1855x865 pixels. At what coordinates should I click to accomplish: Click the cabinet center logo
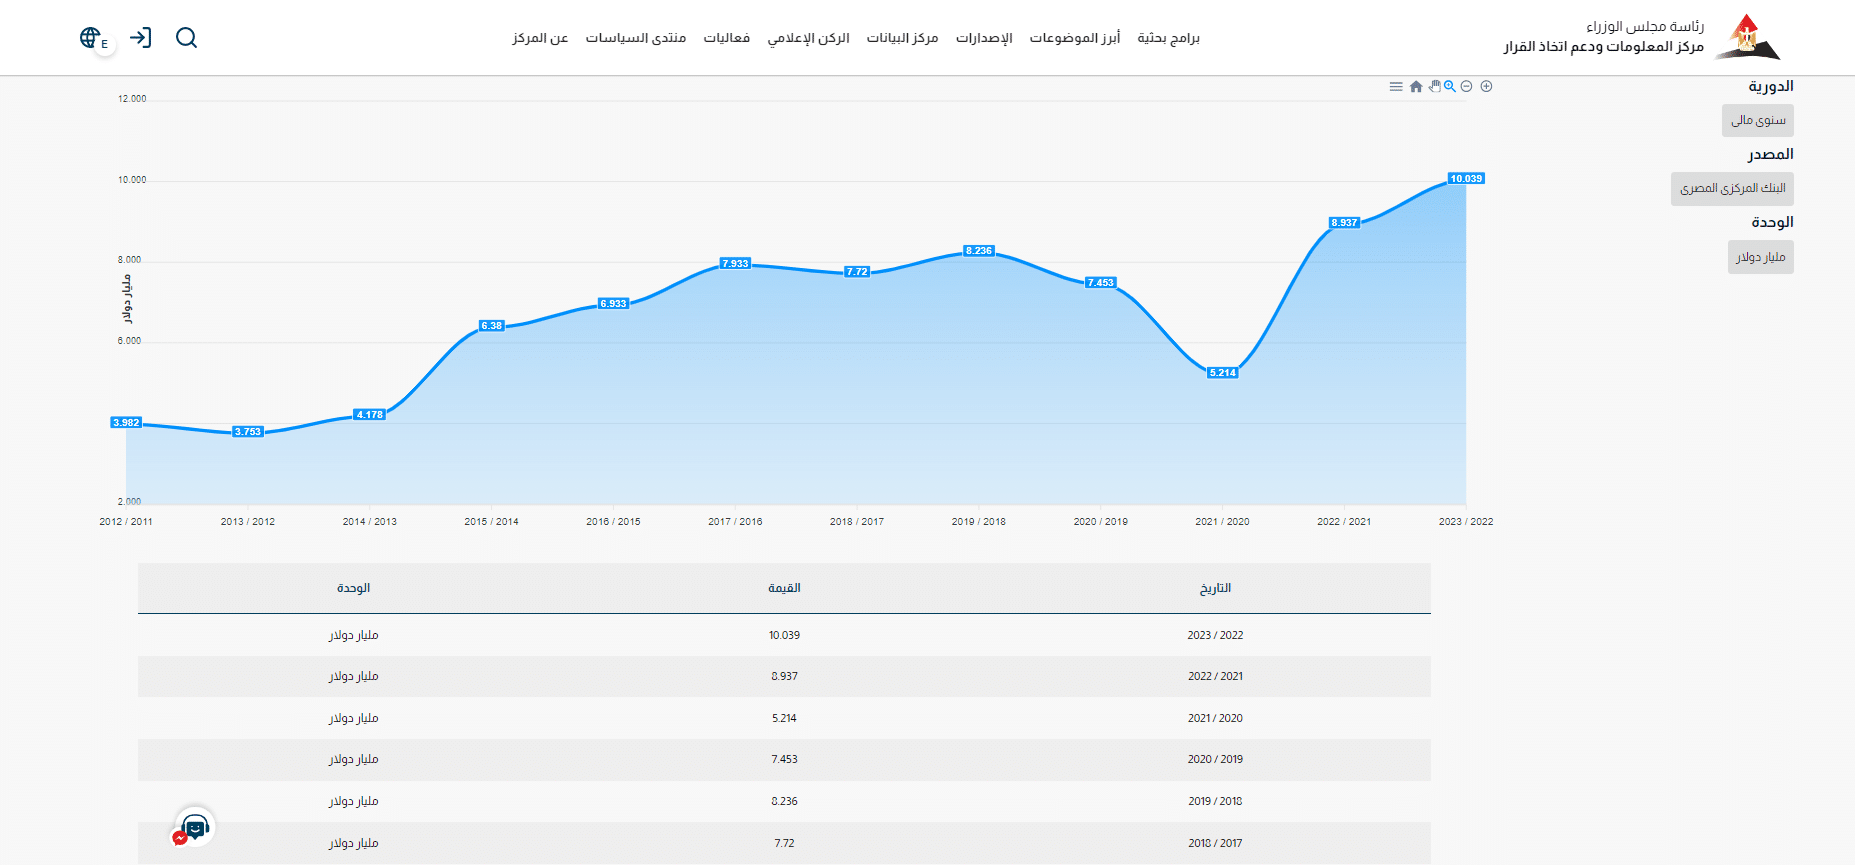1747,37
